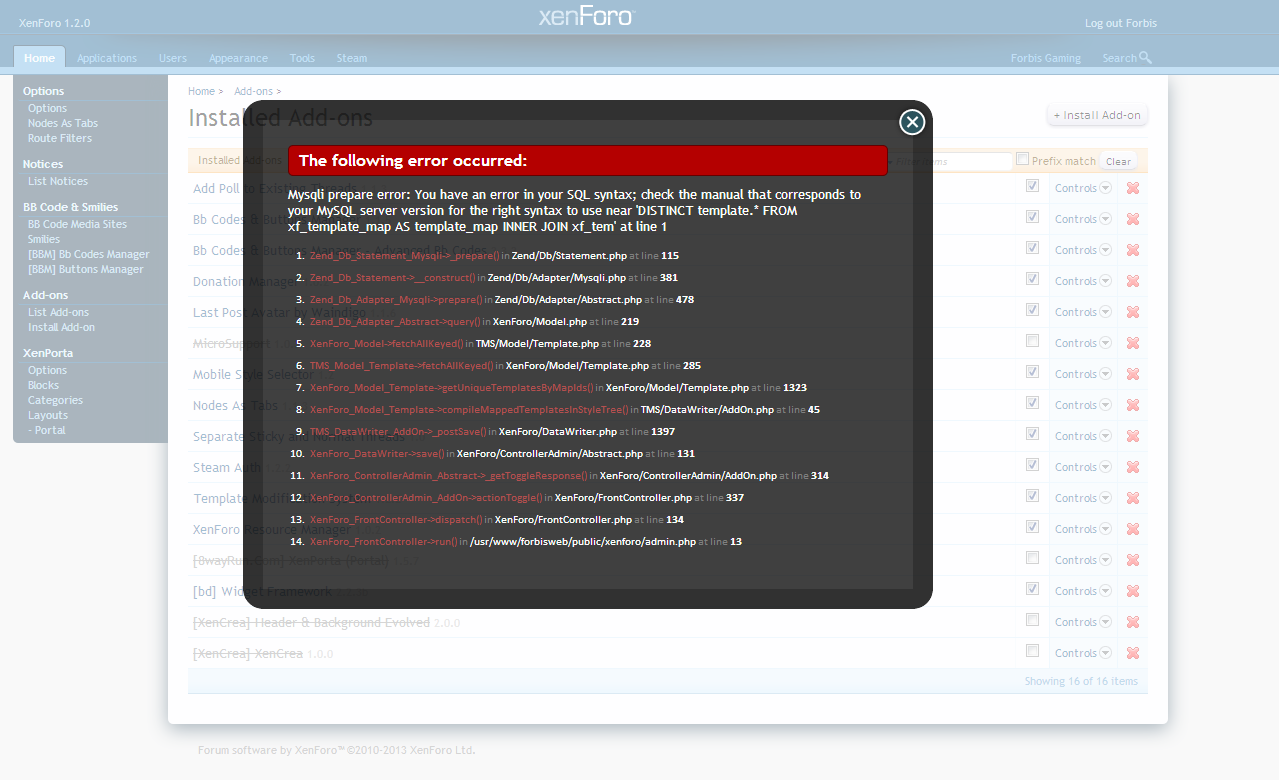Open Controls dropdown for Last Post Avatar row
This screenshot has width=1279, height=780.
(x=1082, y=312)
